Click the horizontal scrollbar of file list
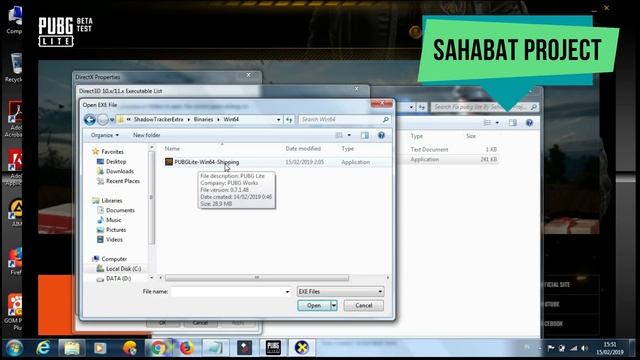This screenshot has height=360, width=640. click(257, 278)
